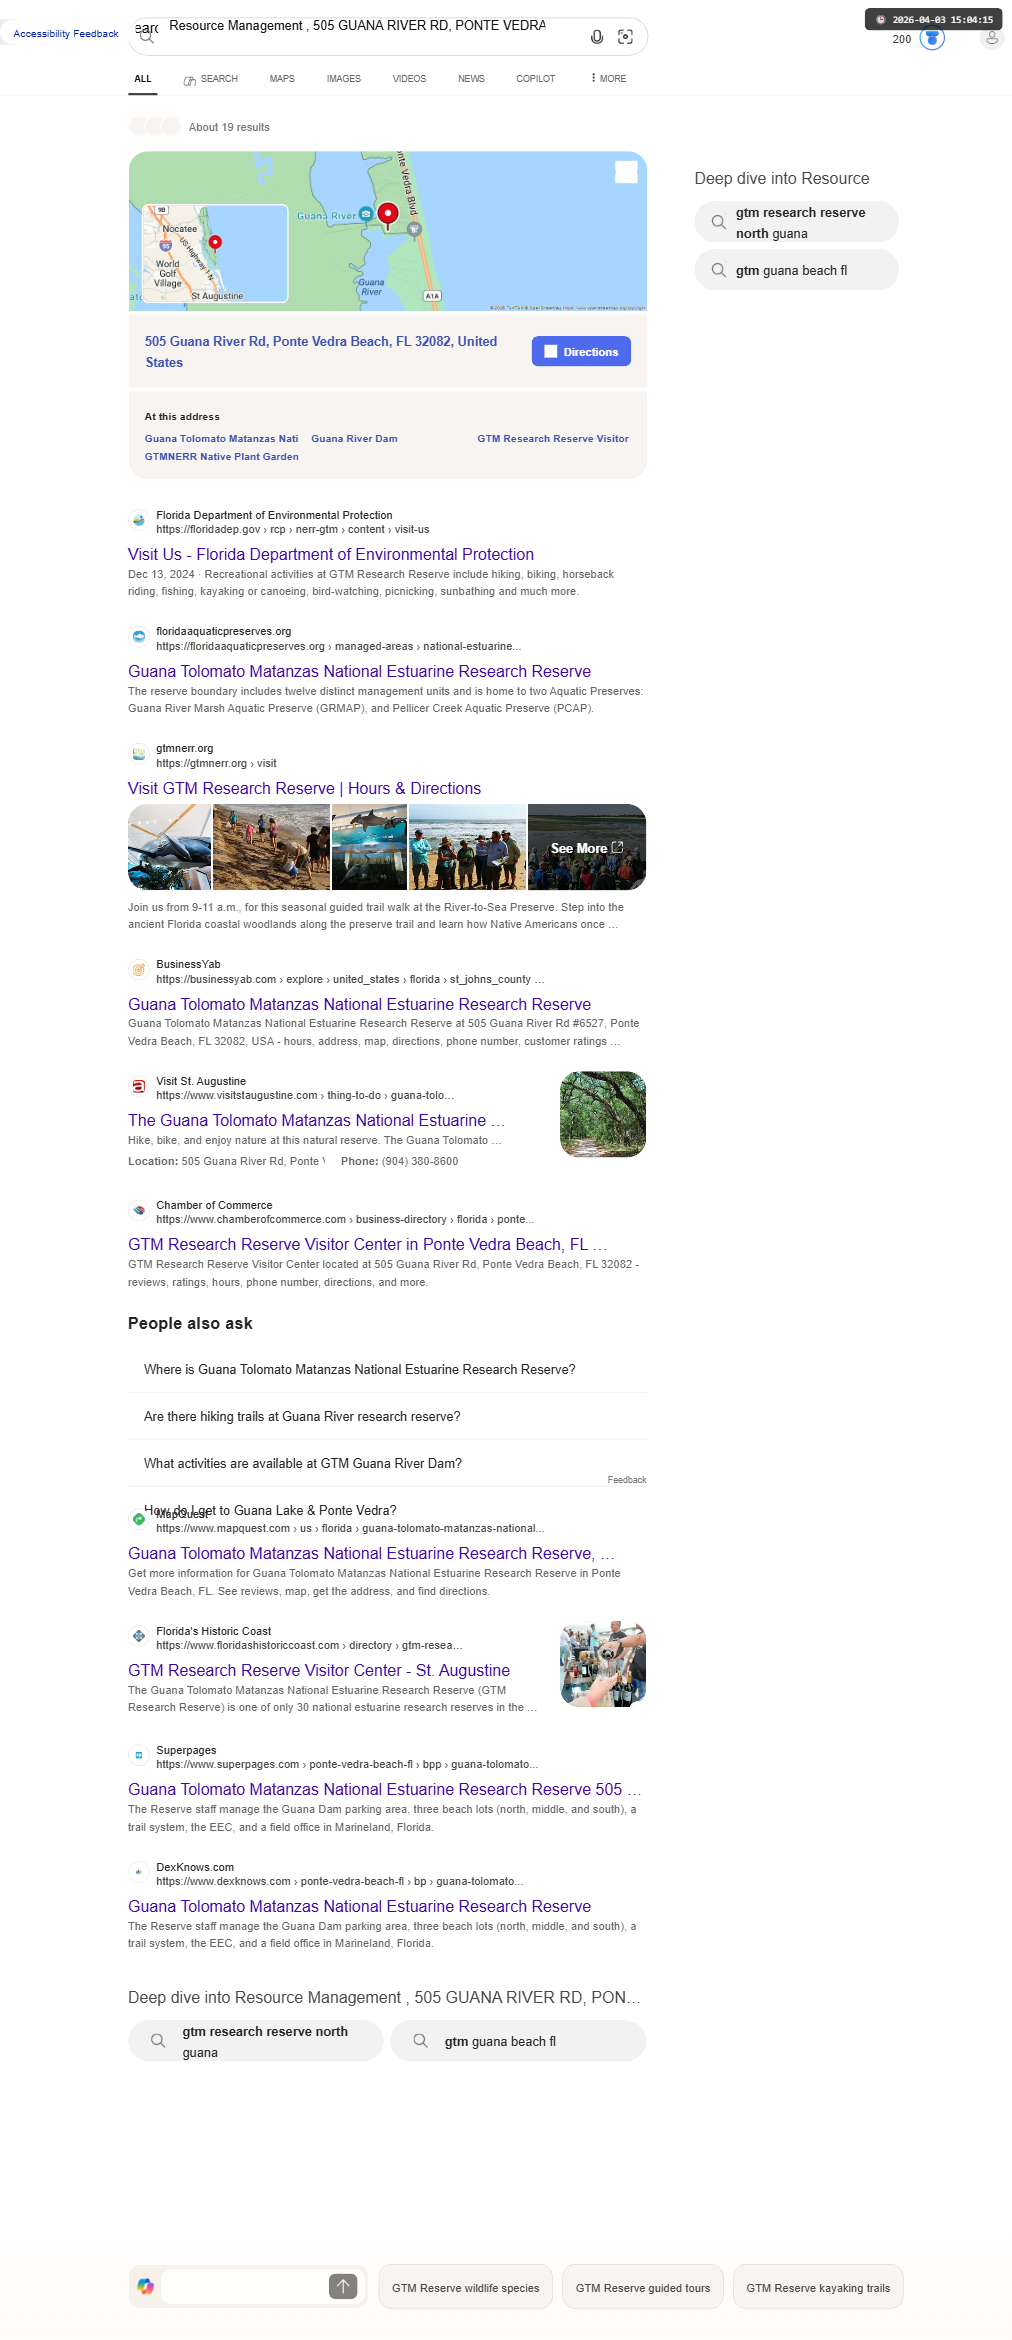
Task: Expand 'Are there hiking trails' question
Action: click(x=387, y=1417)
